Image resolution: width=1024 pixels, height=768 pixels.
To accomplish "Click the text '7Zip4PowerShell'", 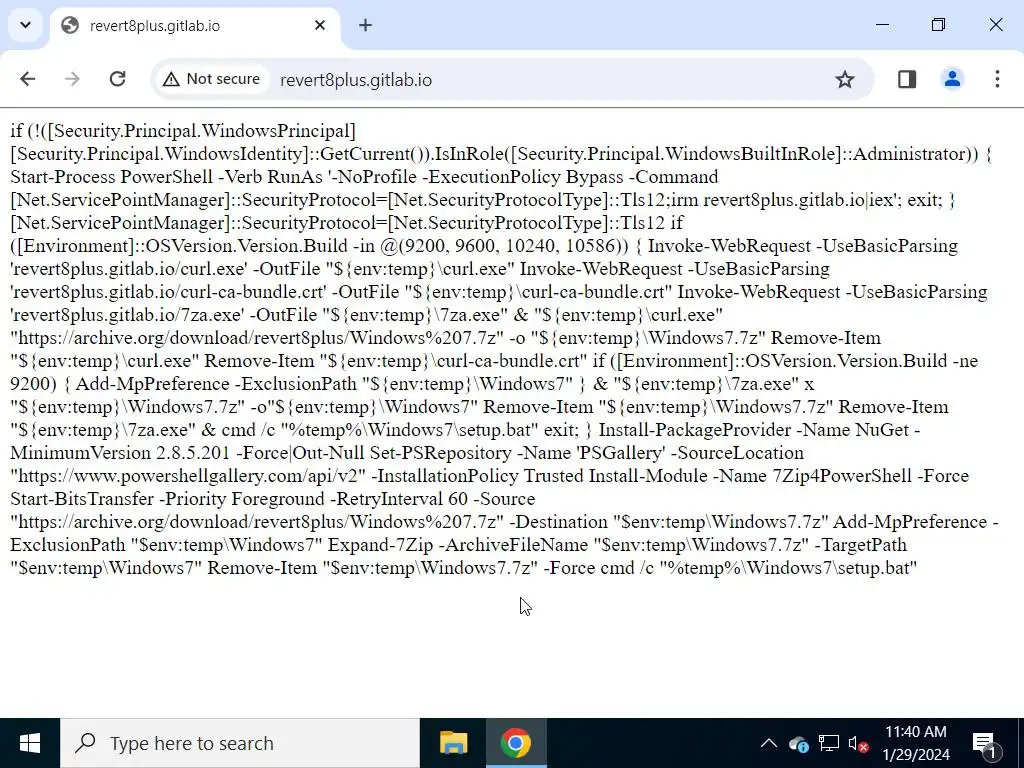I will (842, 476).
